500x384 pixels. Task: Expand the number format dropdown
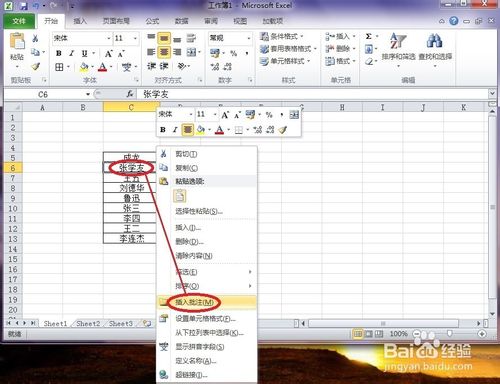coord(249,38)
